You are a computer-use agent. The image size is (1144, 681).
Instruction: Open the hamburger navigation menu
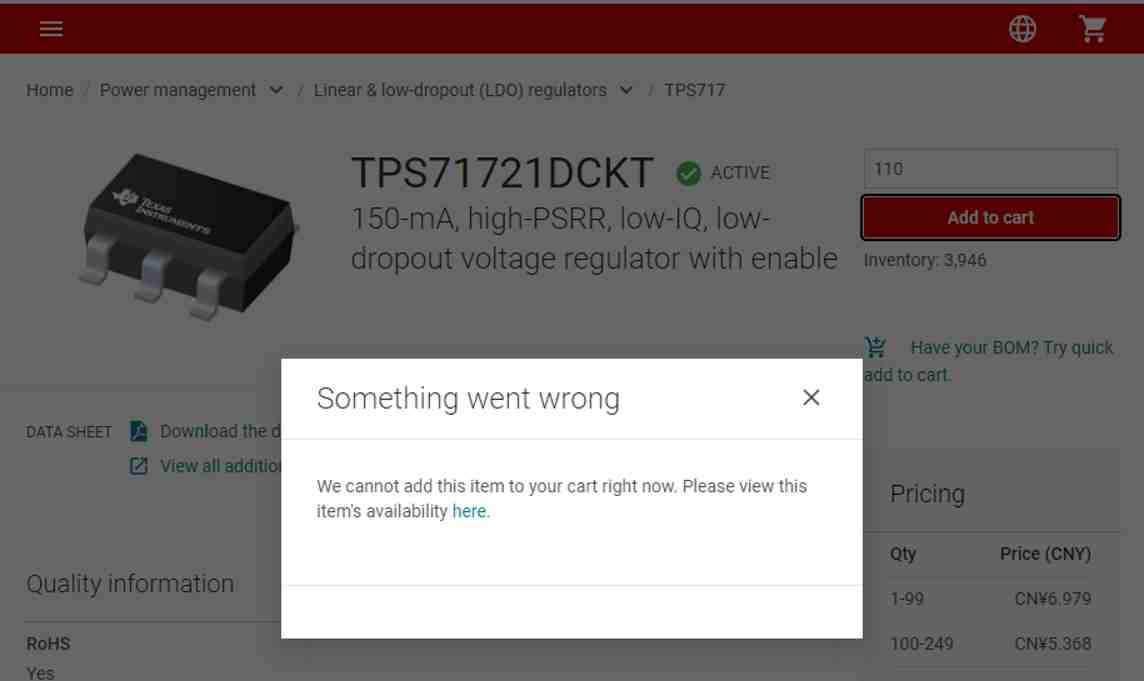coord(51,29)
